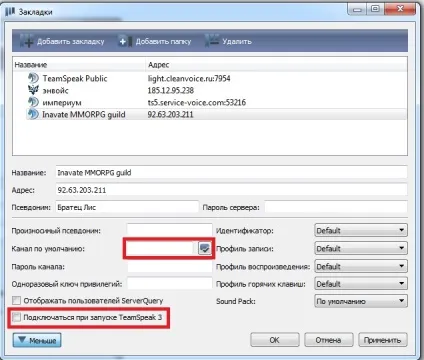Click the address 185.12.95.238

(171, 90)
